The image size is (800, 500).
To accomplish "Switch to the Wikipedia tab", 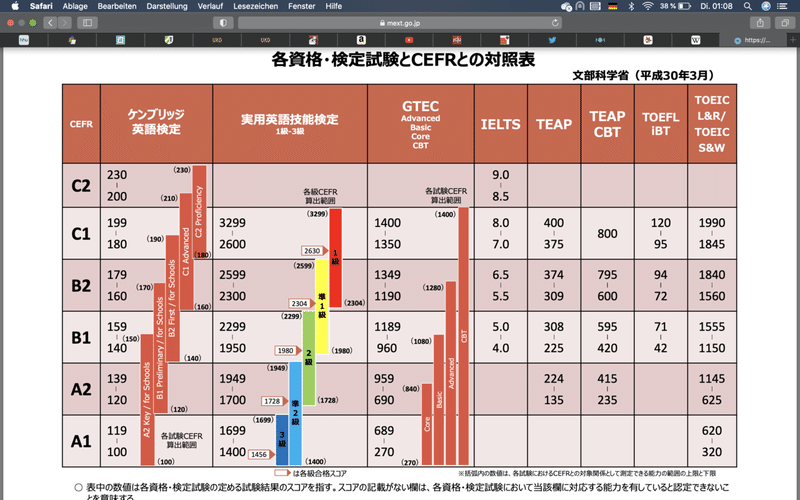I will 695,40.
